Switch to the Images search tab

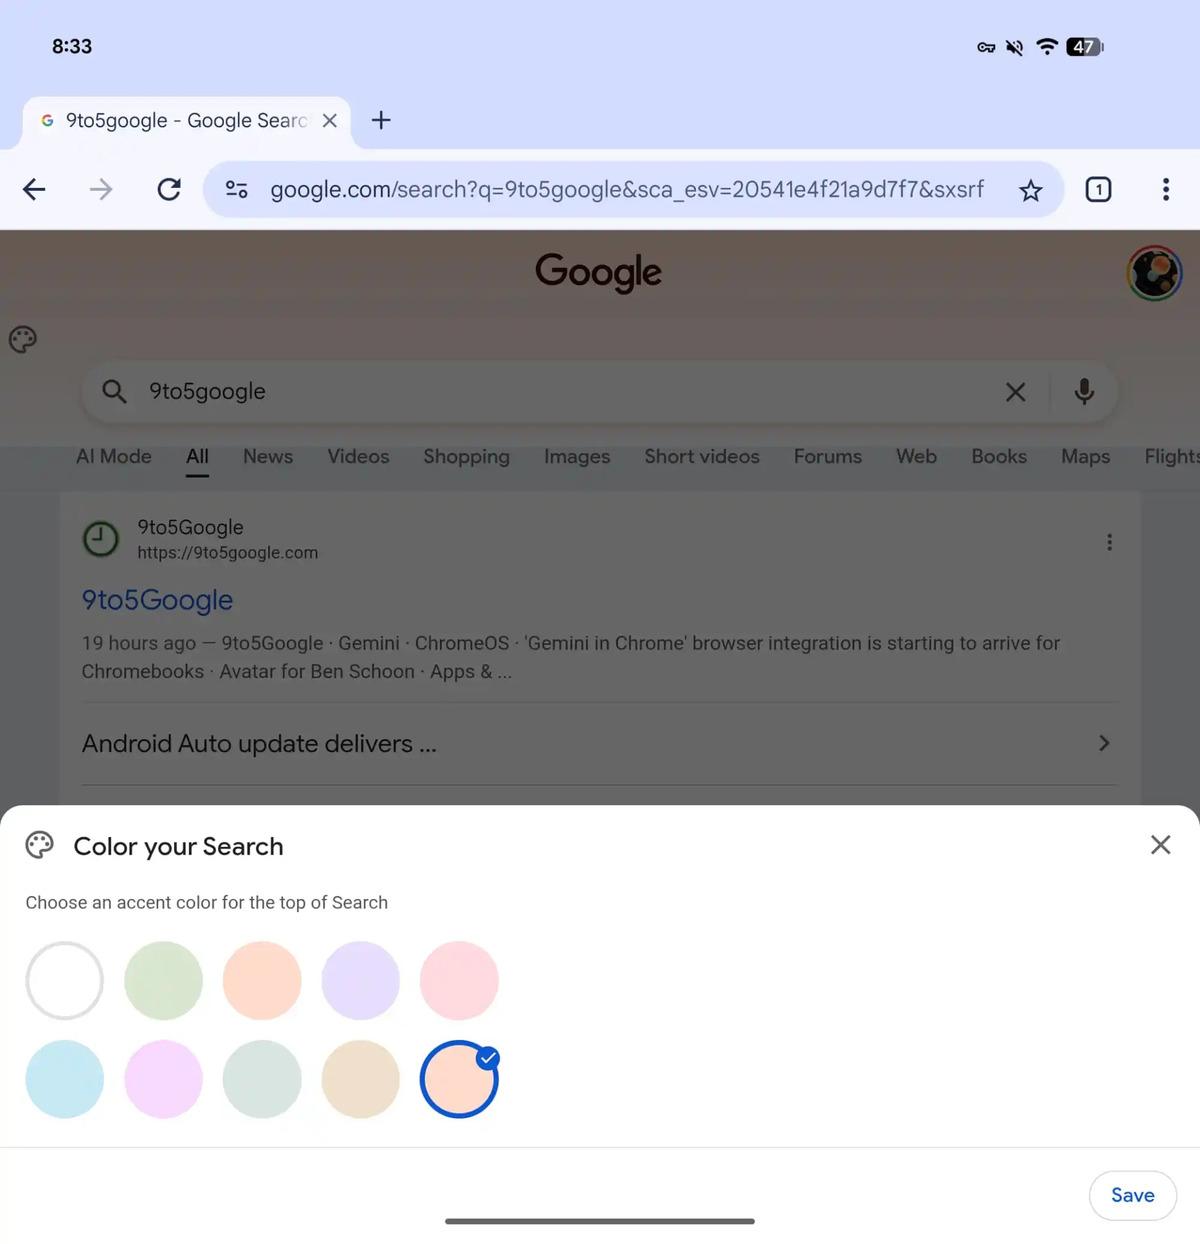click(x=577, y=457)
